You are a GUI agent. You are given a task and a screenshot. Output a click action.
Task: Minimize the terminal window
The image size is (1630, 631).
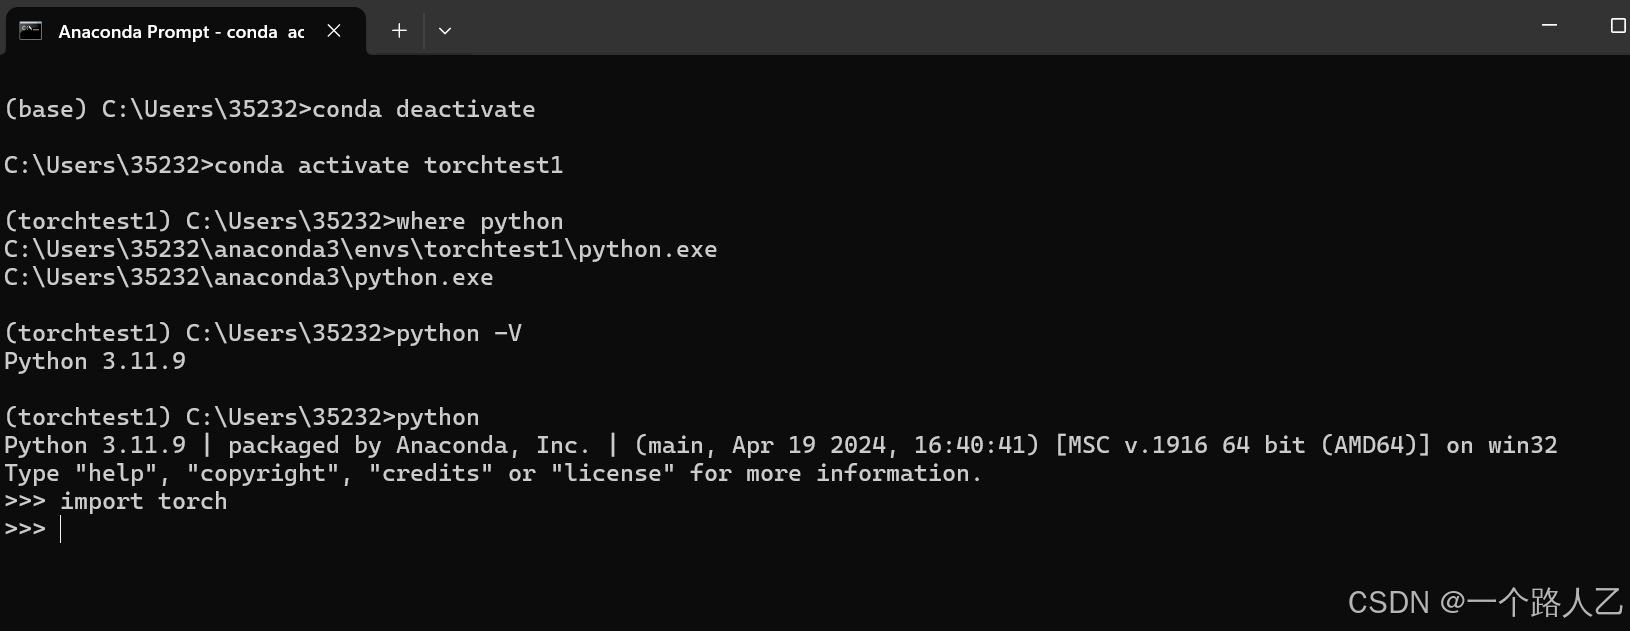tap(1549, 27)
